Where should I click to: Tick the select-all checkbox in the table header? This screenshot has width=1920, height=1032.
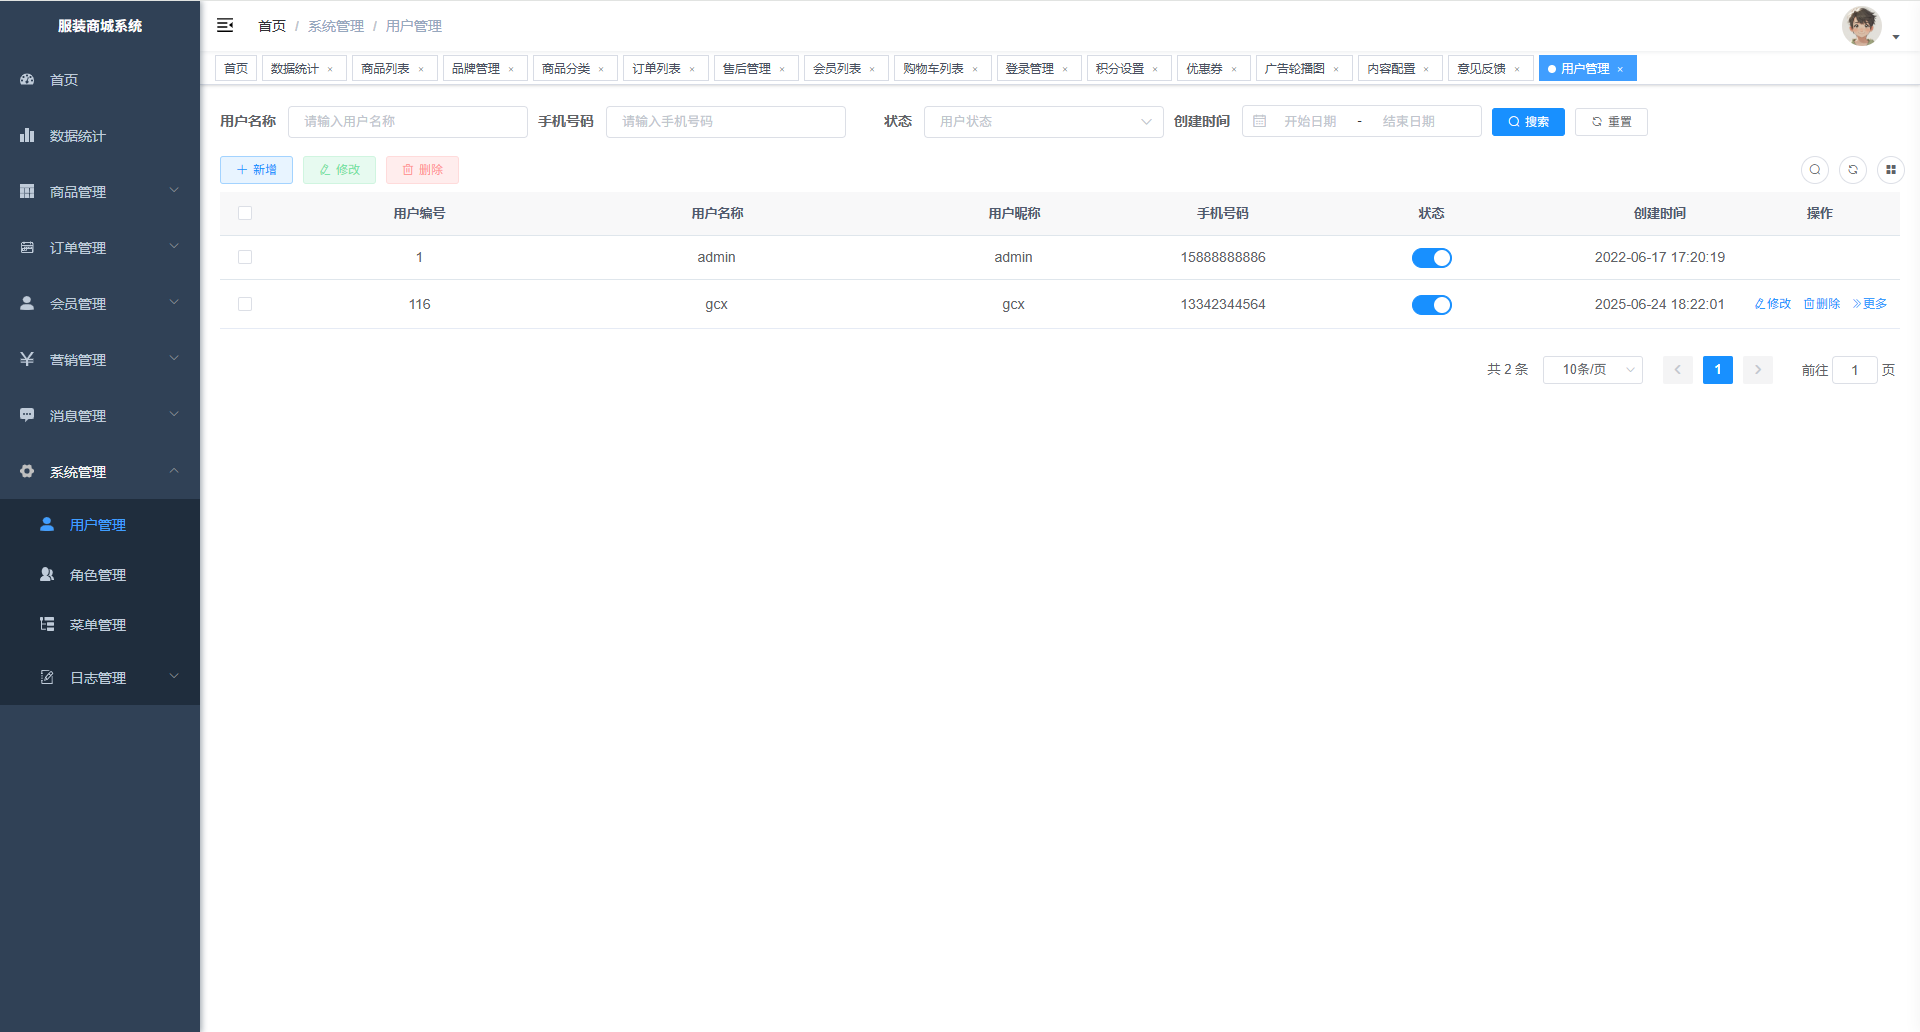tap(245, 213)
